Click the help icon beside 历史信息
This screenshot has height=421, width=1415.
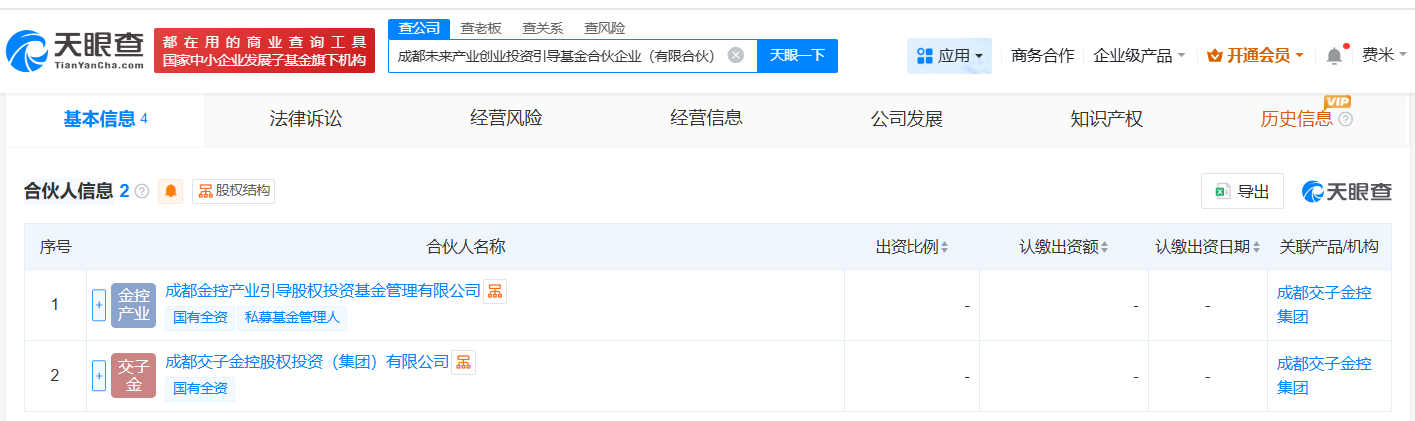[x=1345, y=120]
